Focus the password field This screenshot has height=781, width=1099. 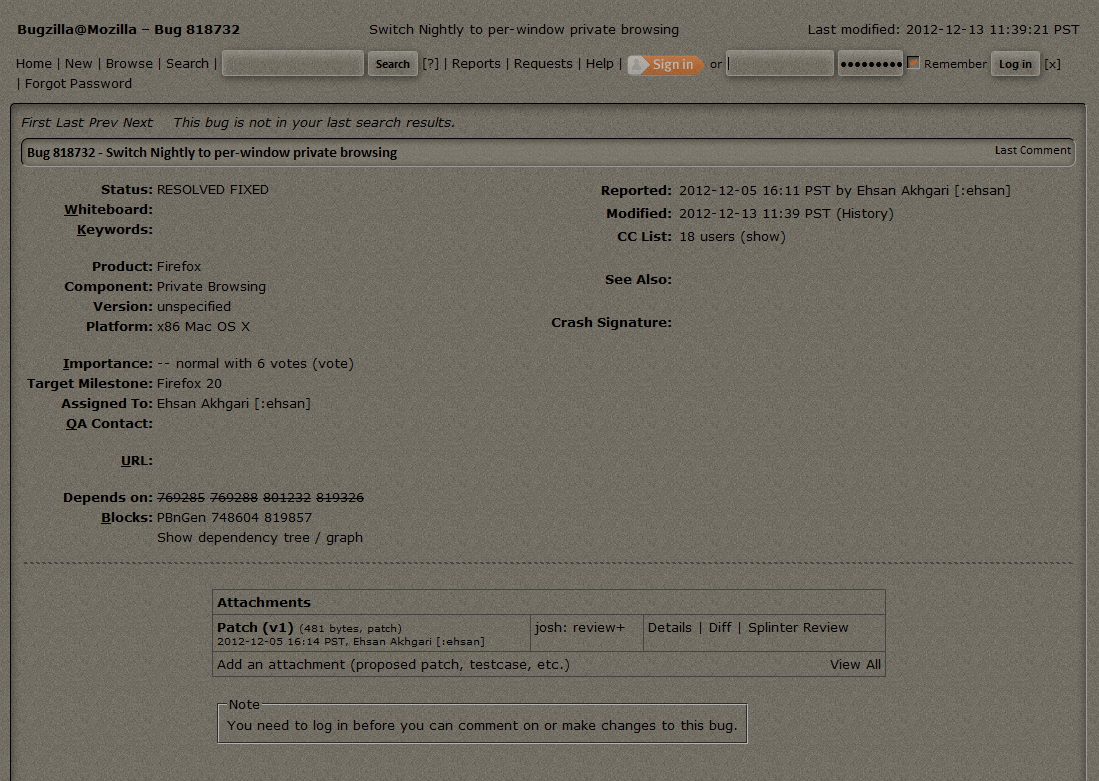tap(871, 63)
